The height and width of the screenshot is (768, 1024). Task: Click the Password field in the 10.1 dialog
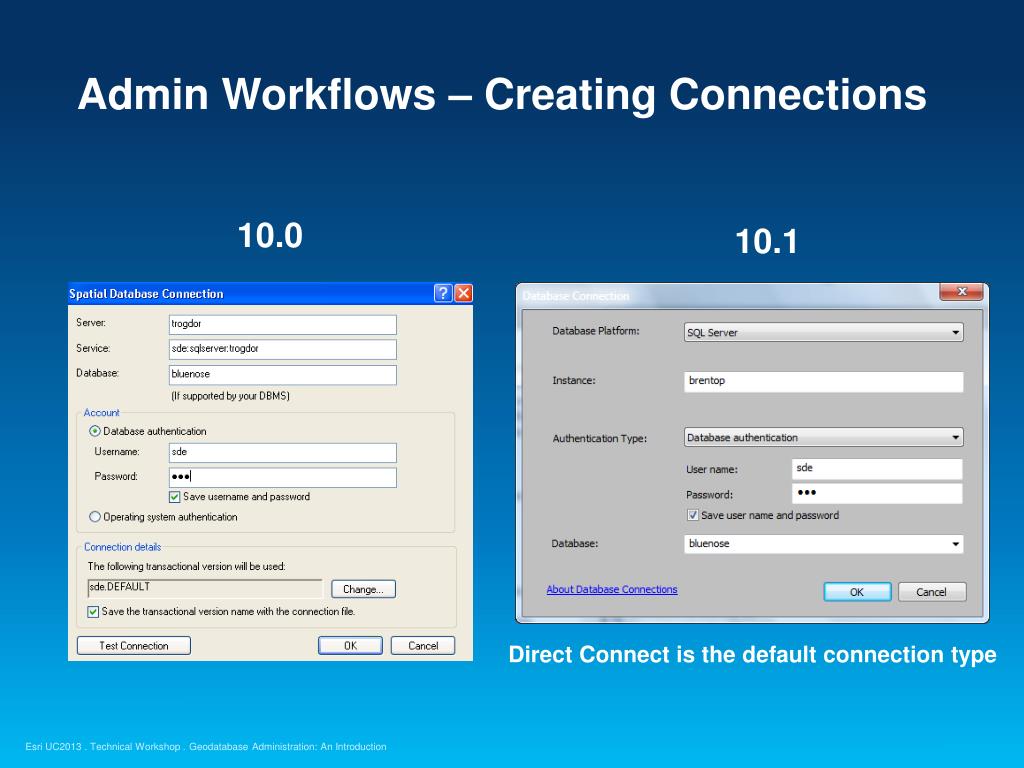point(877,494)
